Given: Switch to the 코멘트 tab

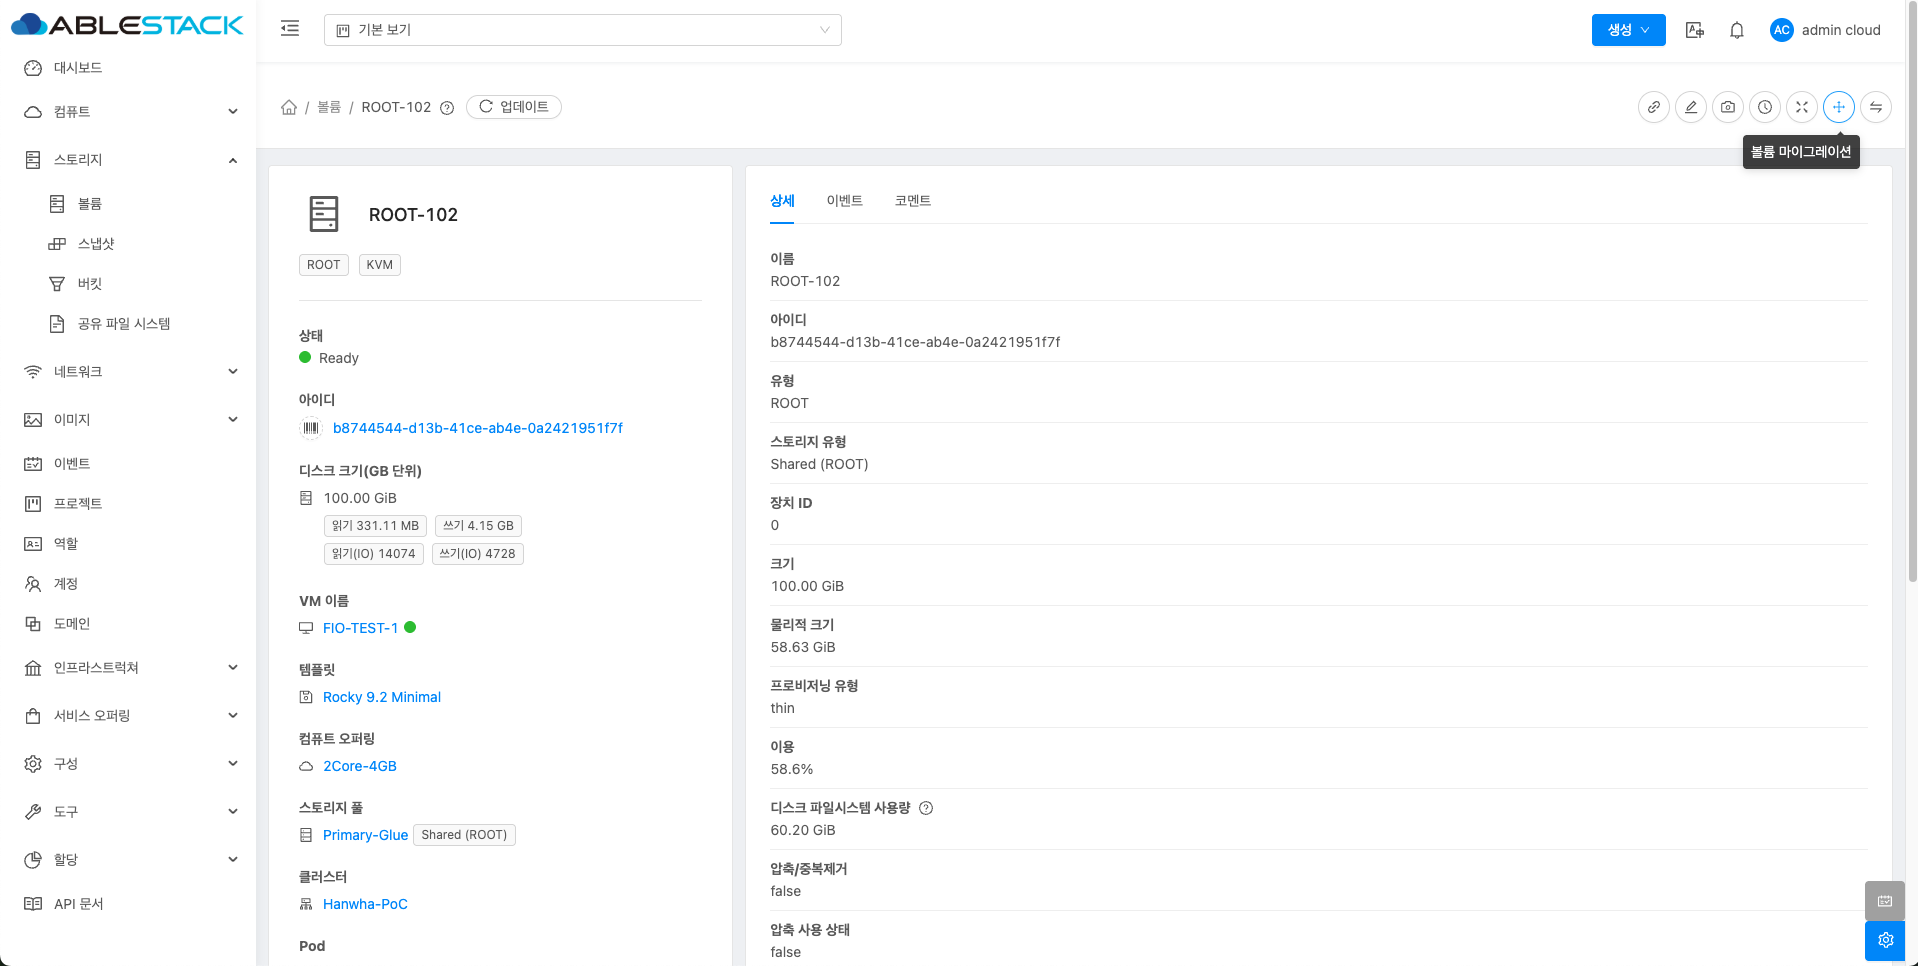Looking at the screenshot, I should pyautogui.click(x=912, y=201).
